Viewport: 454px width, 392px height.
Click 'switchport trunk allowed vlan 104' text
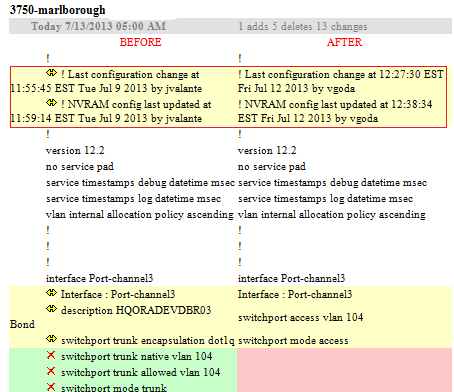coord(141,372)
